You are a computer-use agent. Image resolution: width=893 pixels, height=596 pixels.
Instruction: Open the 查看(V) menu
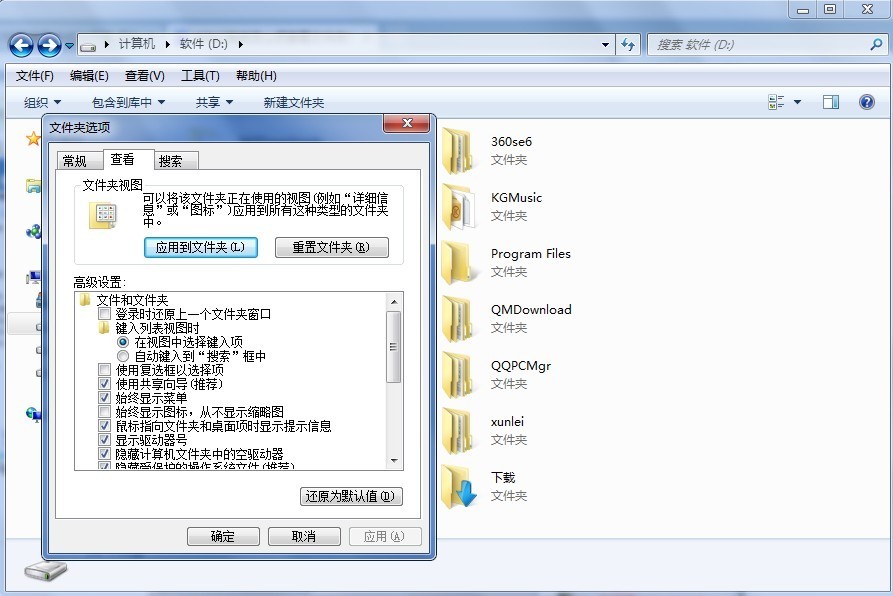(x=145, y=76)
